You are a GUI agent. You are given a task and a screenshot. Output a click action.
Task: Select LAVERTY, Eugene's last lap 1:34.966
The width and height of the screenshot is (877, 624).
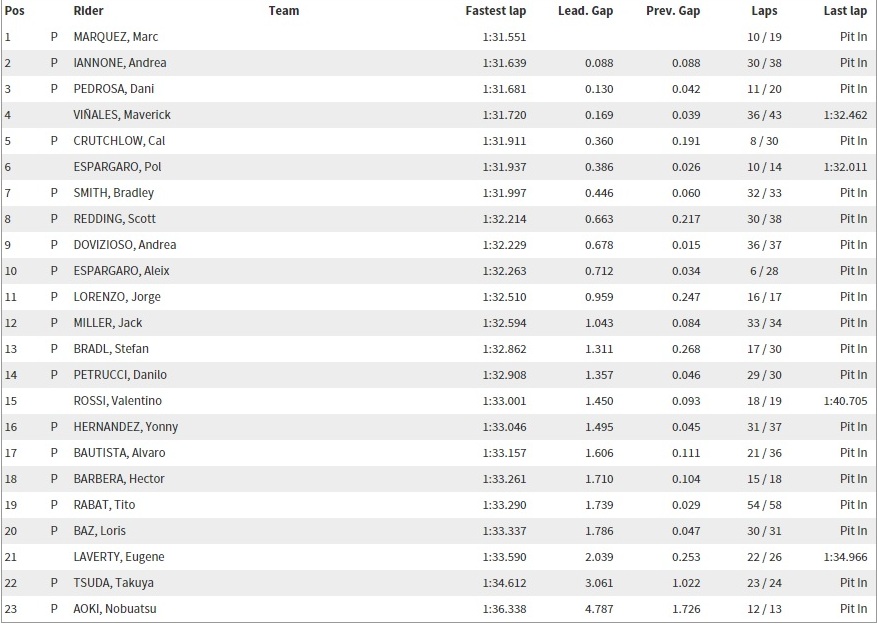point(845,557)
